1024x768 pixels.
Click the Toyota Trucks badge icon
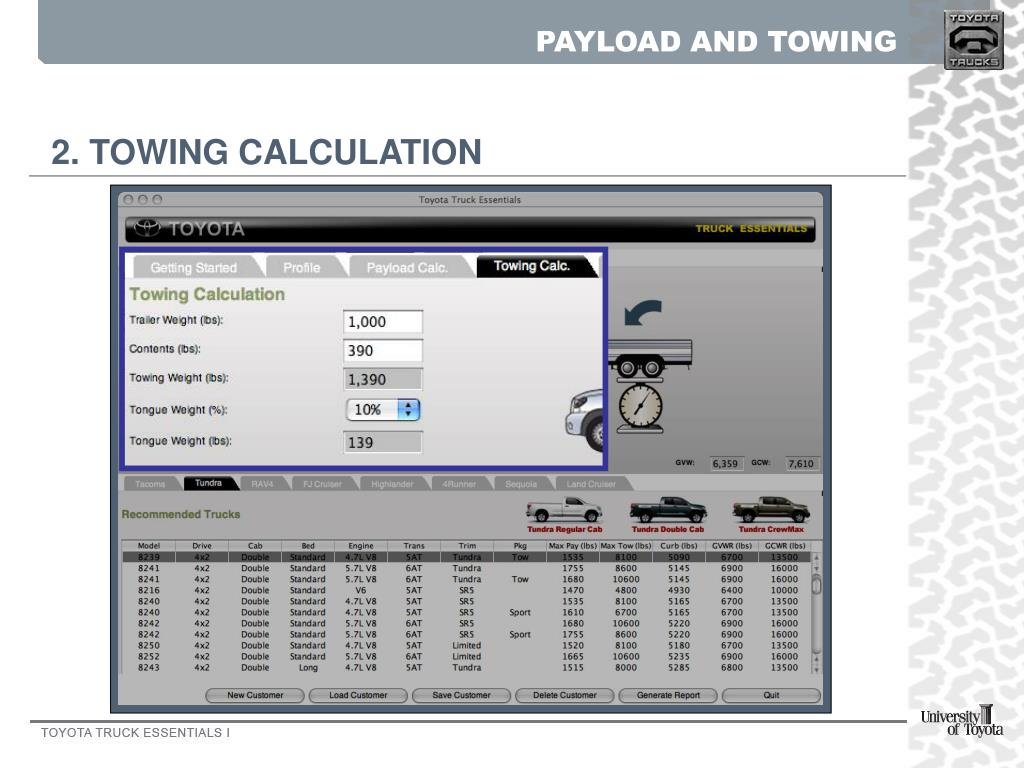point(973,40)
